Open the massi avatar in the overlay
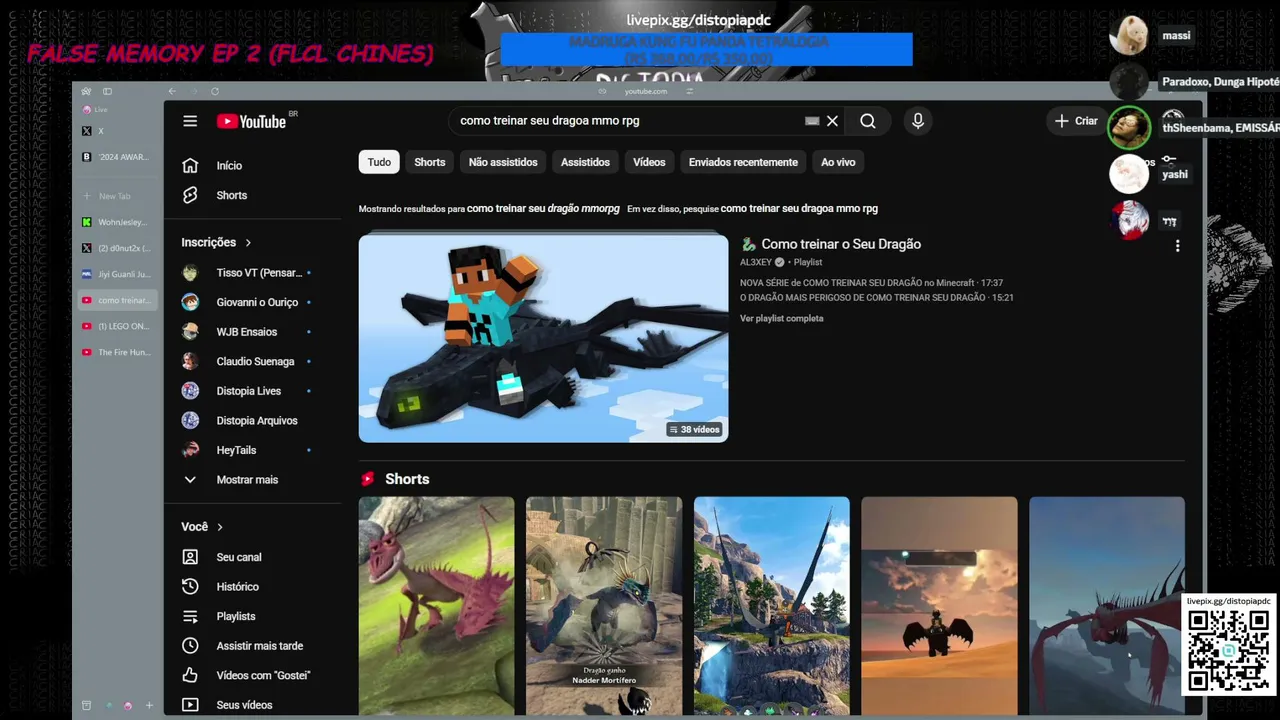This screenshot has width=1280, height=720. click(x=1129, y=36)
